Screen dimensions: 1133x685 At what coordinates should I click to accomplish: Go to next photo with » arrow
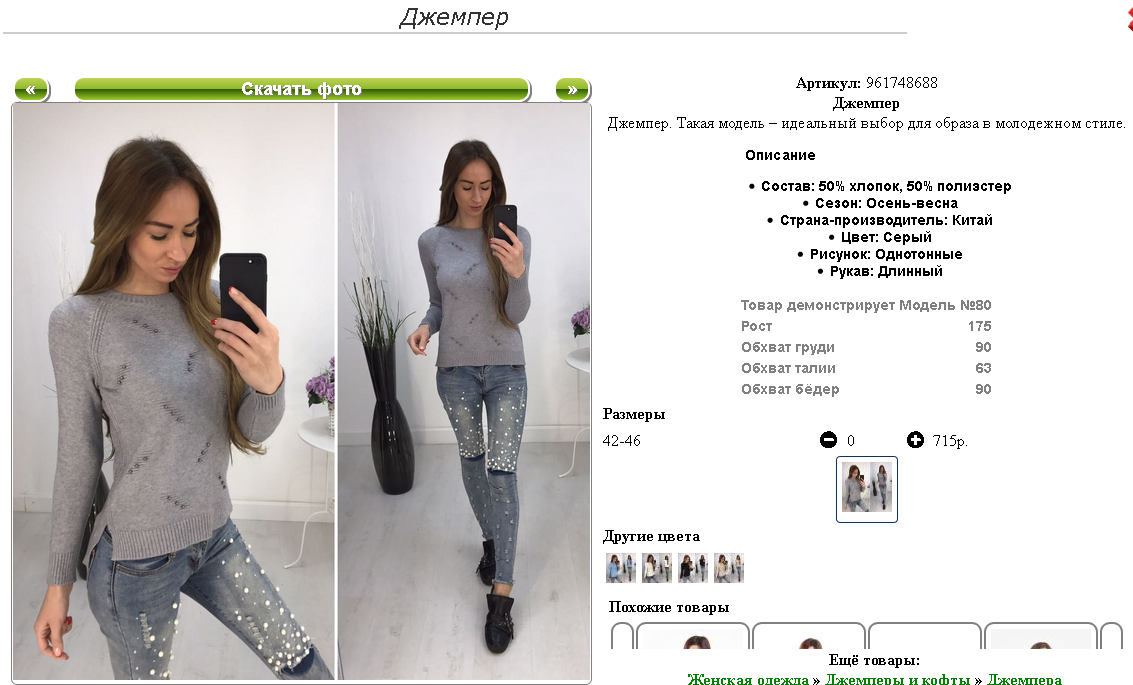[573, 90]
